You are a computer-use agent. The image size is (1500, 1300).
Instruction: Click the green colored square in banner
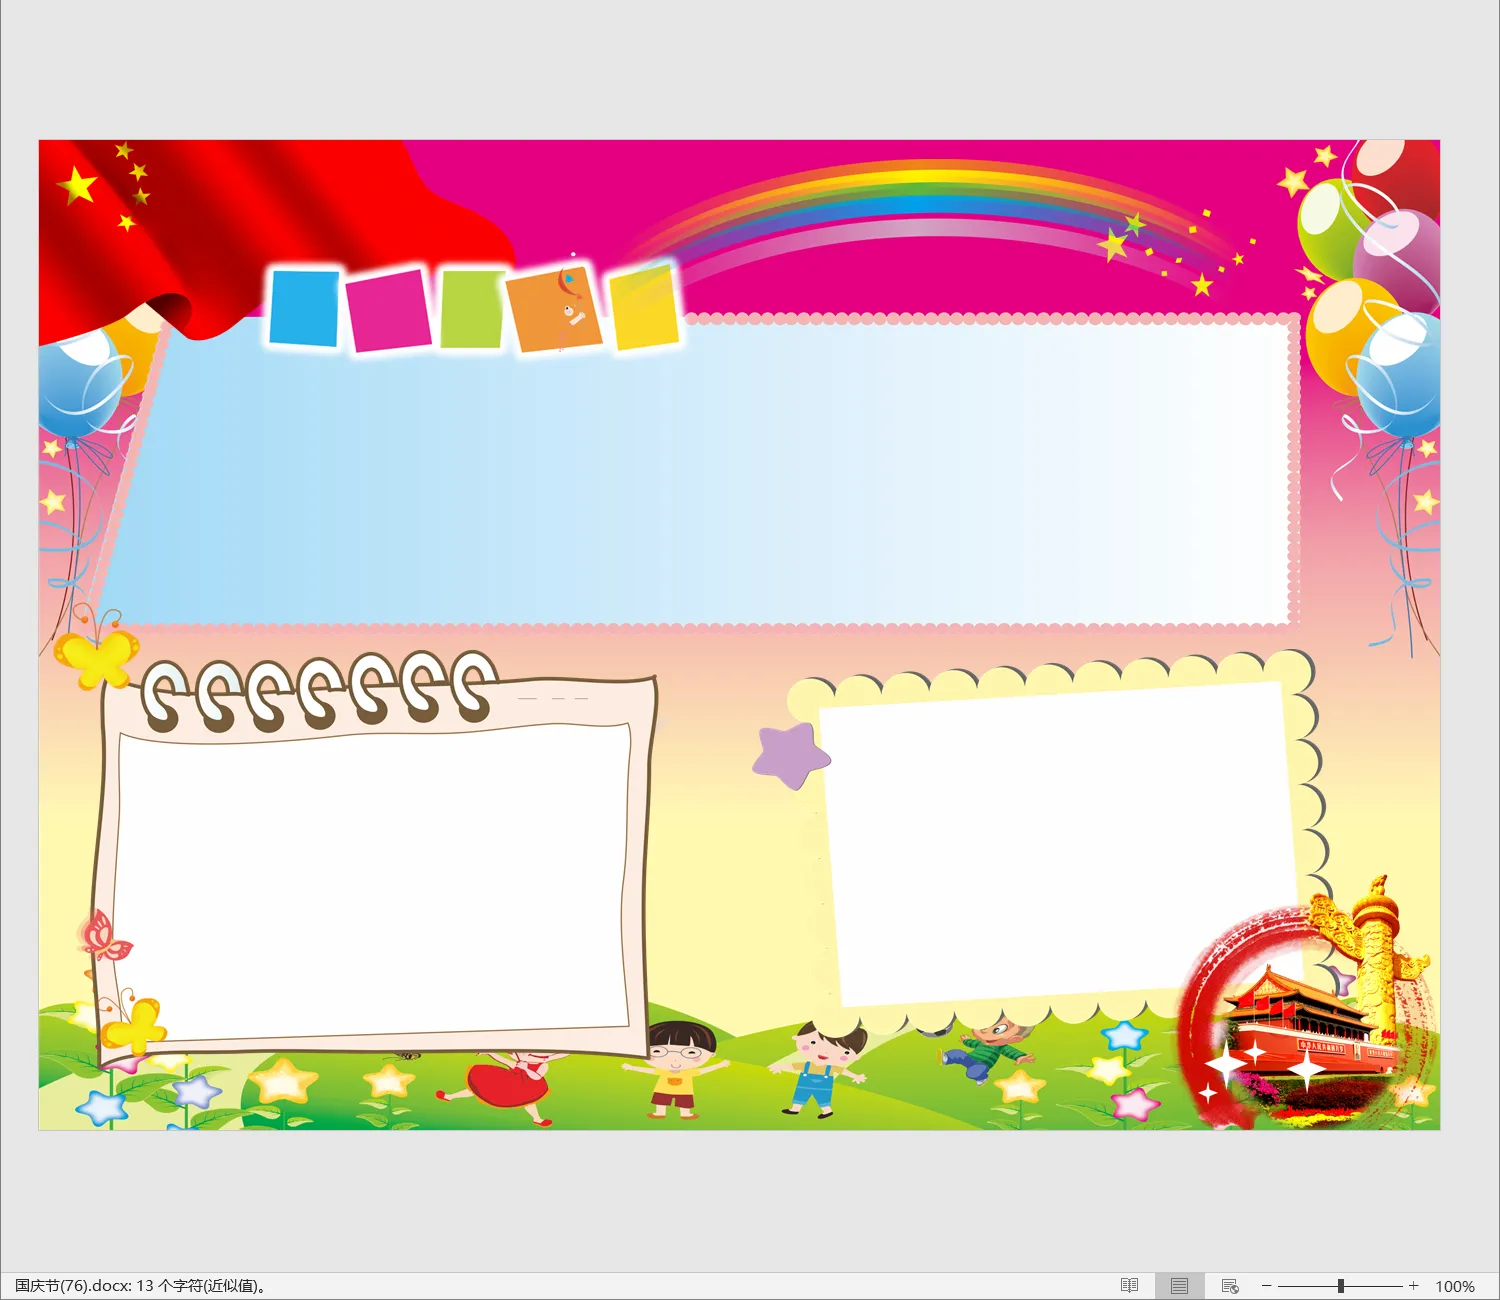click(471, 310)
